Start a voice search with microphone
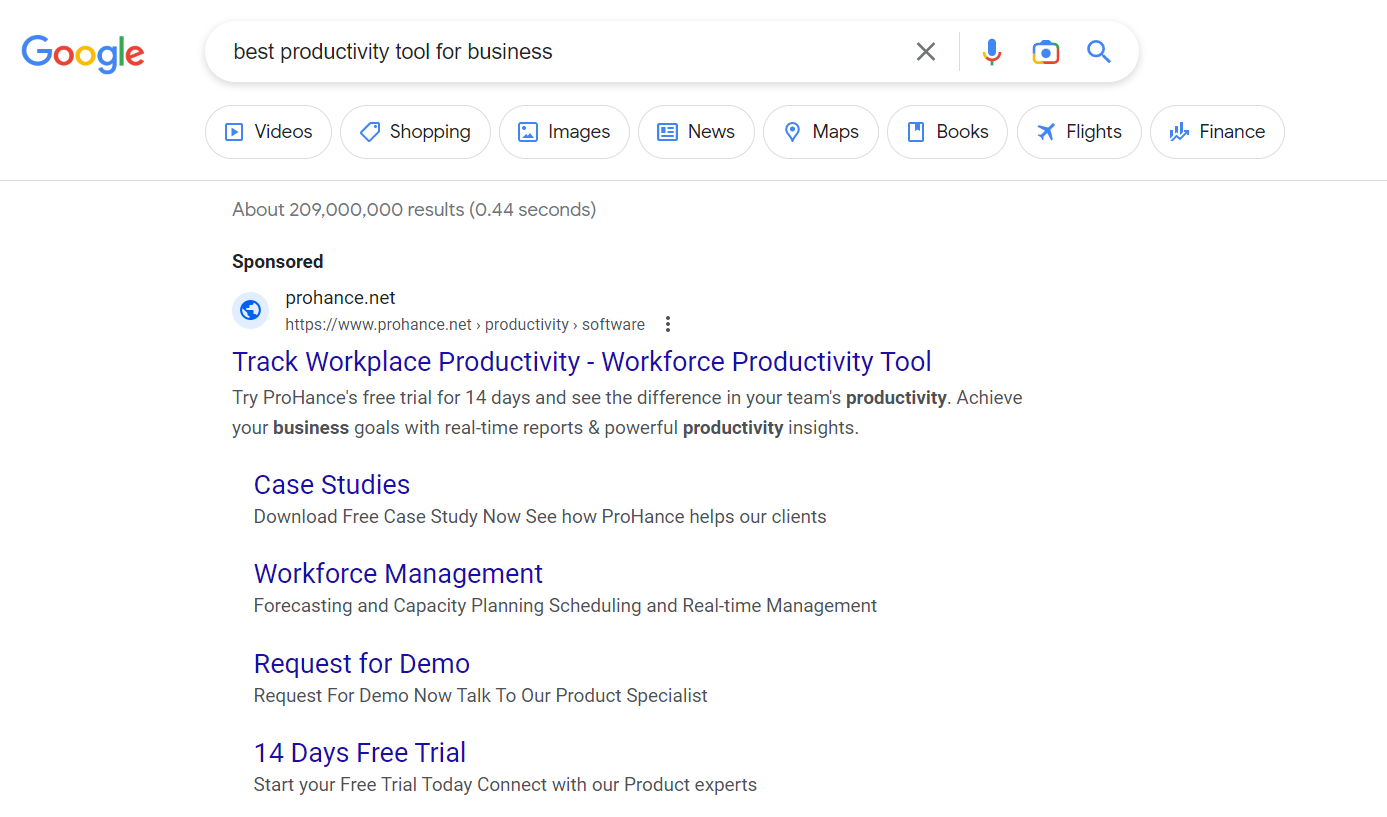1387x817 pixels. coord(991,52)
